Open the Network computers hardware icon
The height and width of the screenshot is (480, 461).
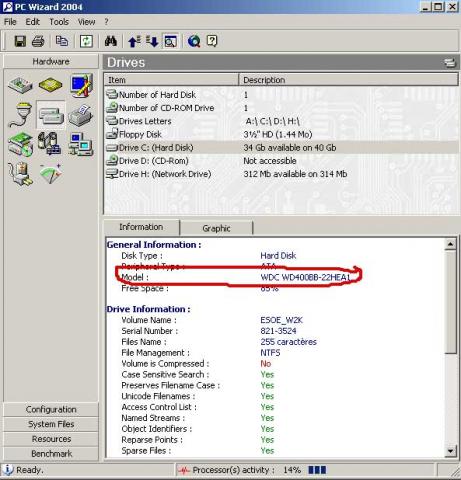tap(80, 144)
